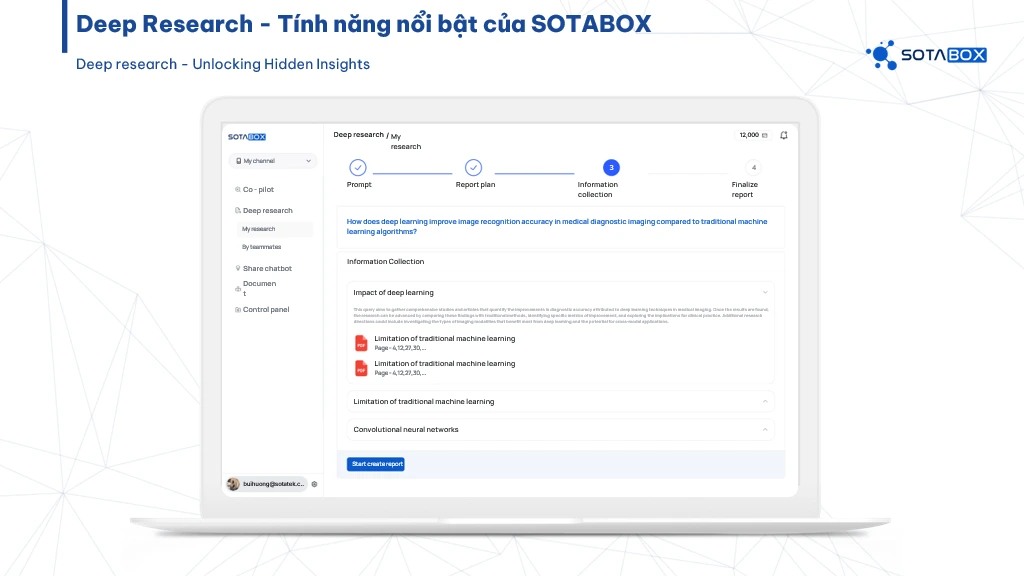Screen dimensions: 1024x576
Task: Click the credits icon next to 12,000
Action: pos(765,135)
